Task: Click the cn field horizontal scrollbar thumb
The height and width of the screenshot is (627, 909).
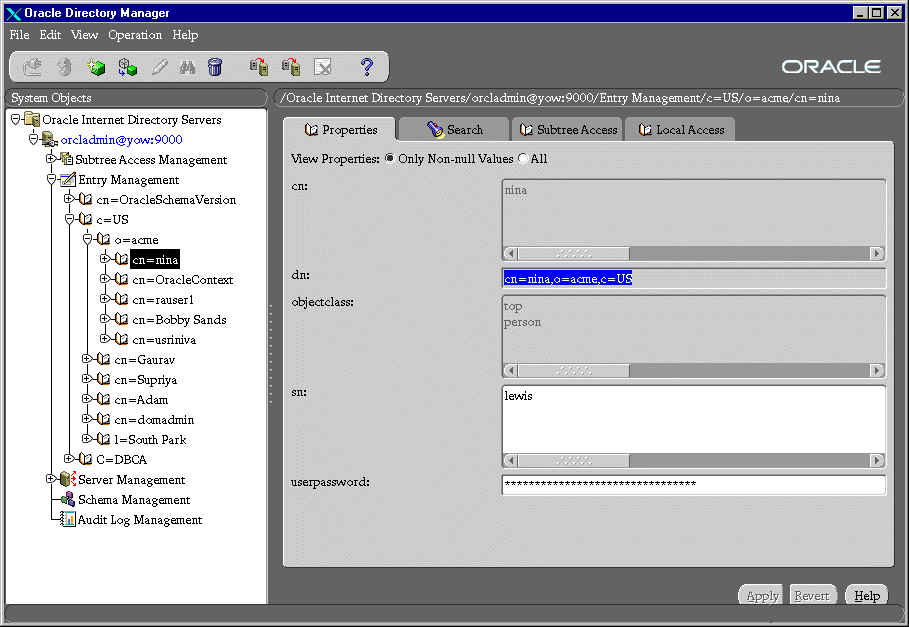Action: pyautogui.click(x=573, y=254)
